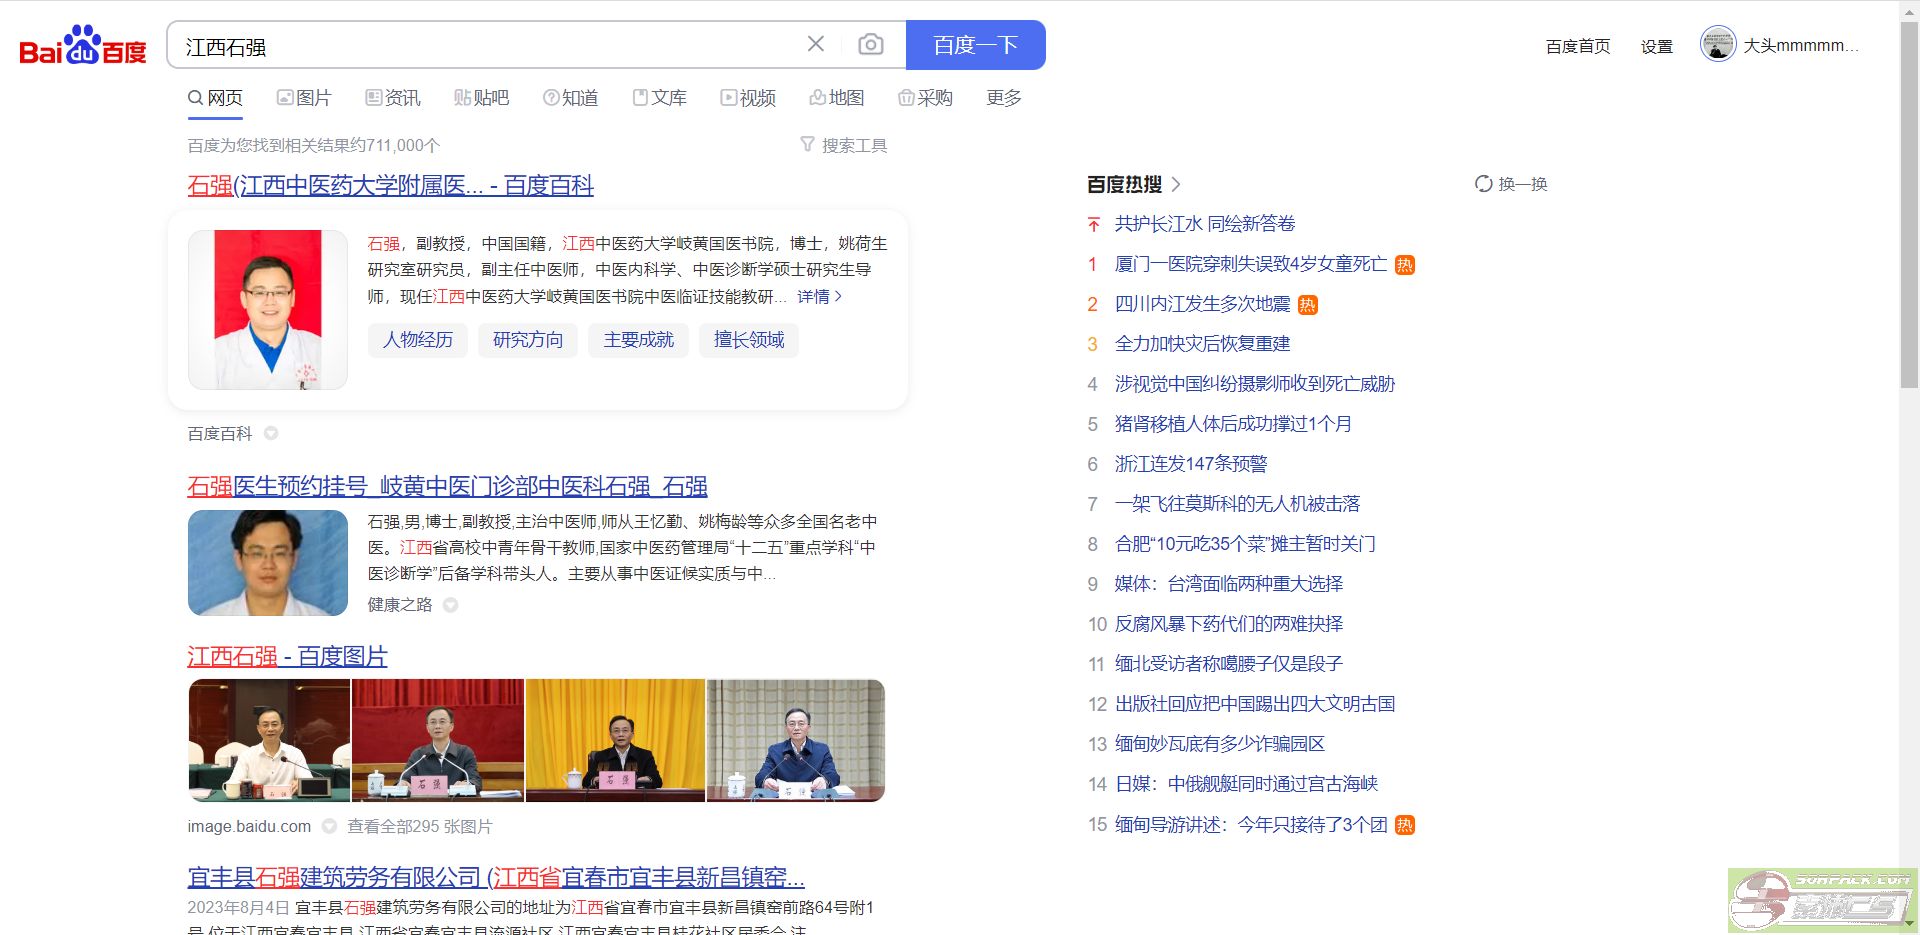1920x935 pixels.
Task: Expand dropdown icon beside image.baidu.com
Action: coord(329,826)
